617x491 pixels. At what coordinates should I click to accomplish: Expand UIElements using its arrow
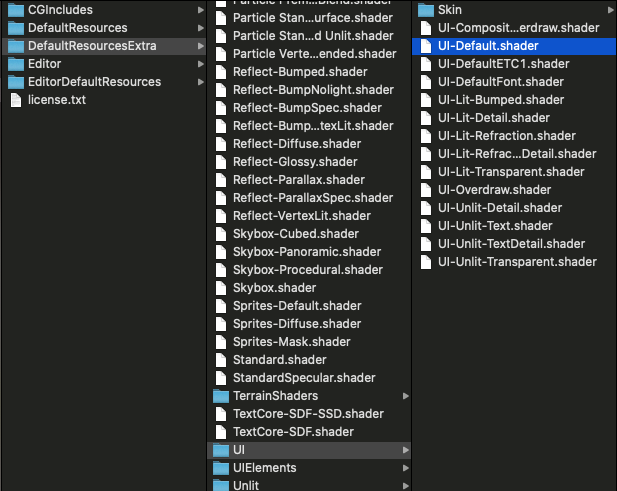406,468
